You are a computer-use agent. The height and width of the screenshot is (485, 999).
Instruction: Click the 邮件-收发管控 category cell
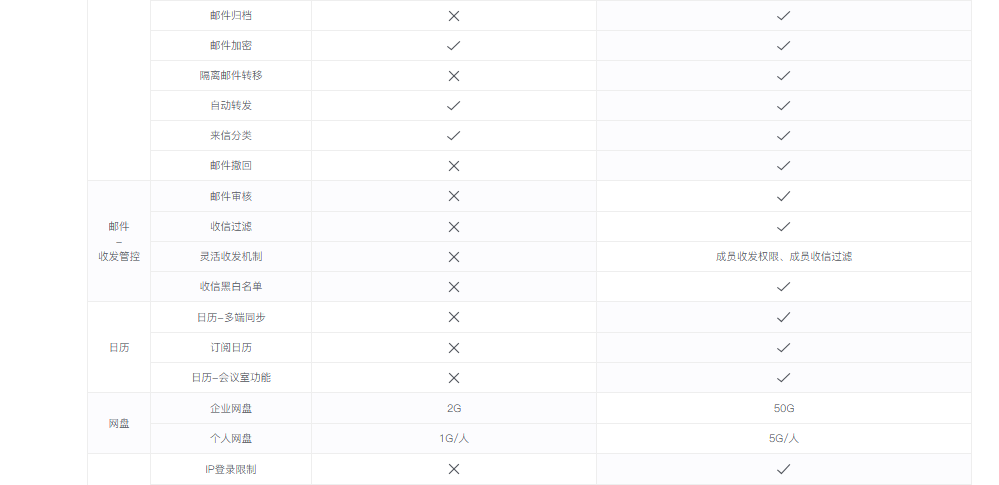pos(119,242)
